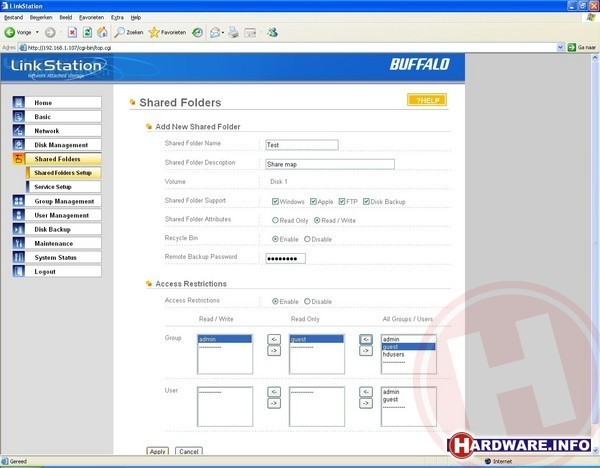This screenshot has width=600, height=468.
Task: Click the Remote Backup Password field
Action: click(285, 258)
